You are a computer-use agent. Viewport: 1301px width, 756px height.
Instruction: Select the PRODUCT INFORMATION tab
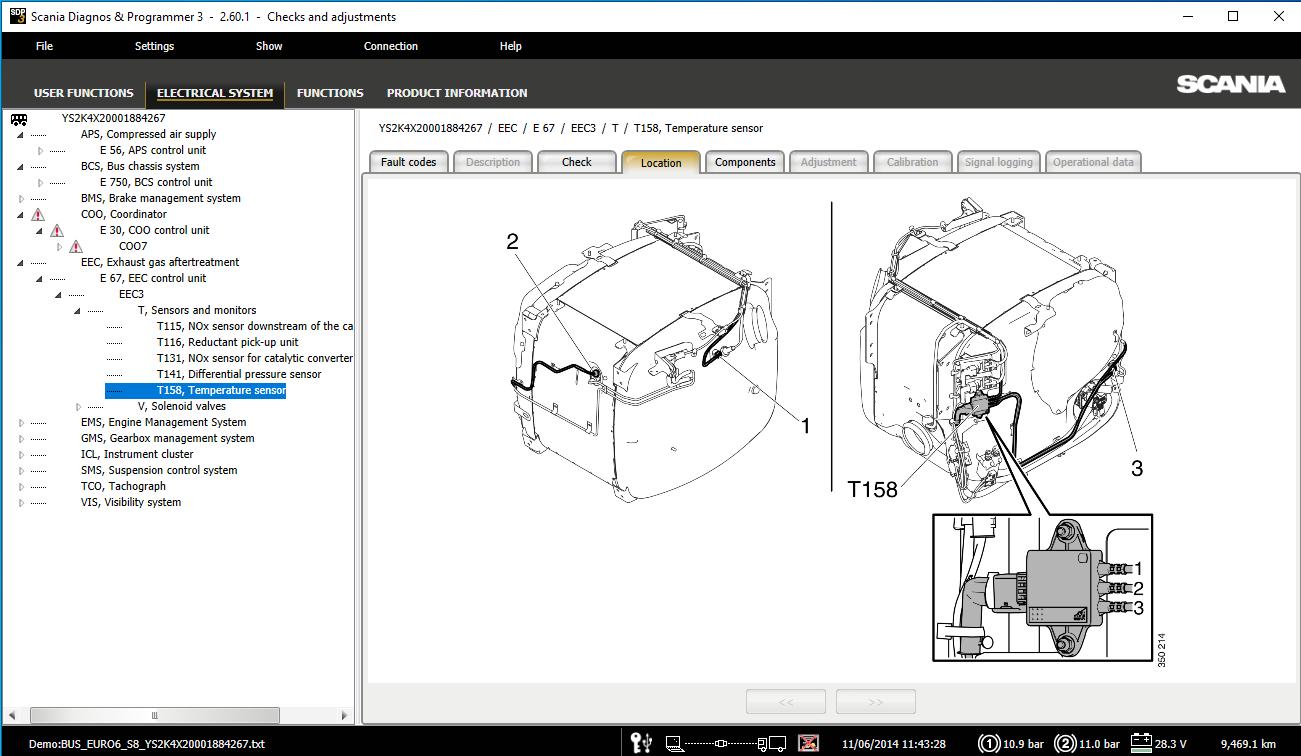pos(456,92)
